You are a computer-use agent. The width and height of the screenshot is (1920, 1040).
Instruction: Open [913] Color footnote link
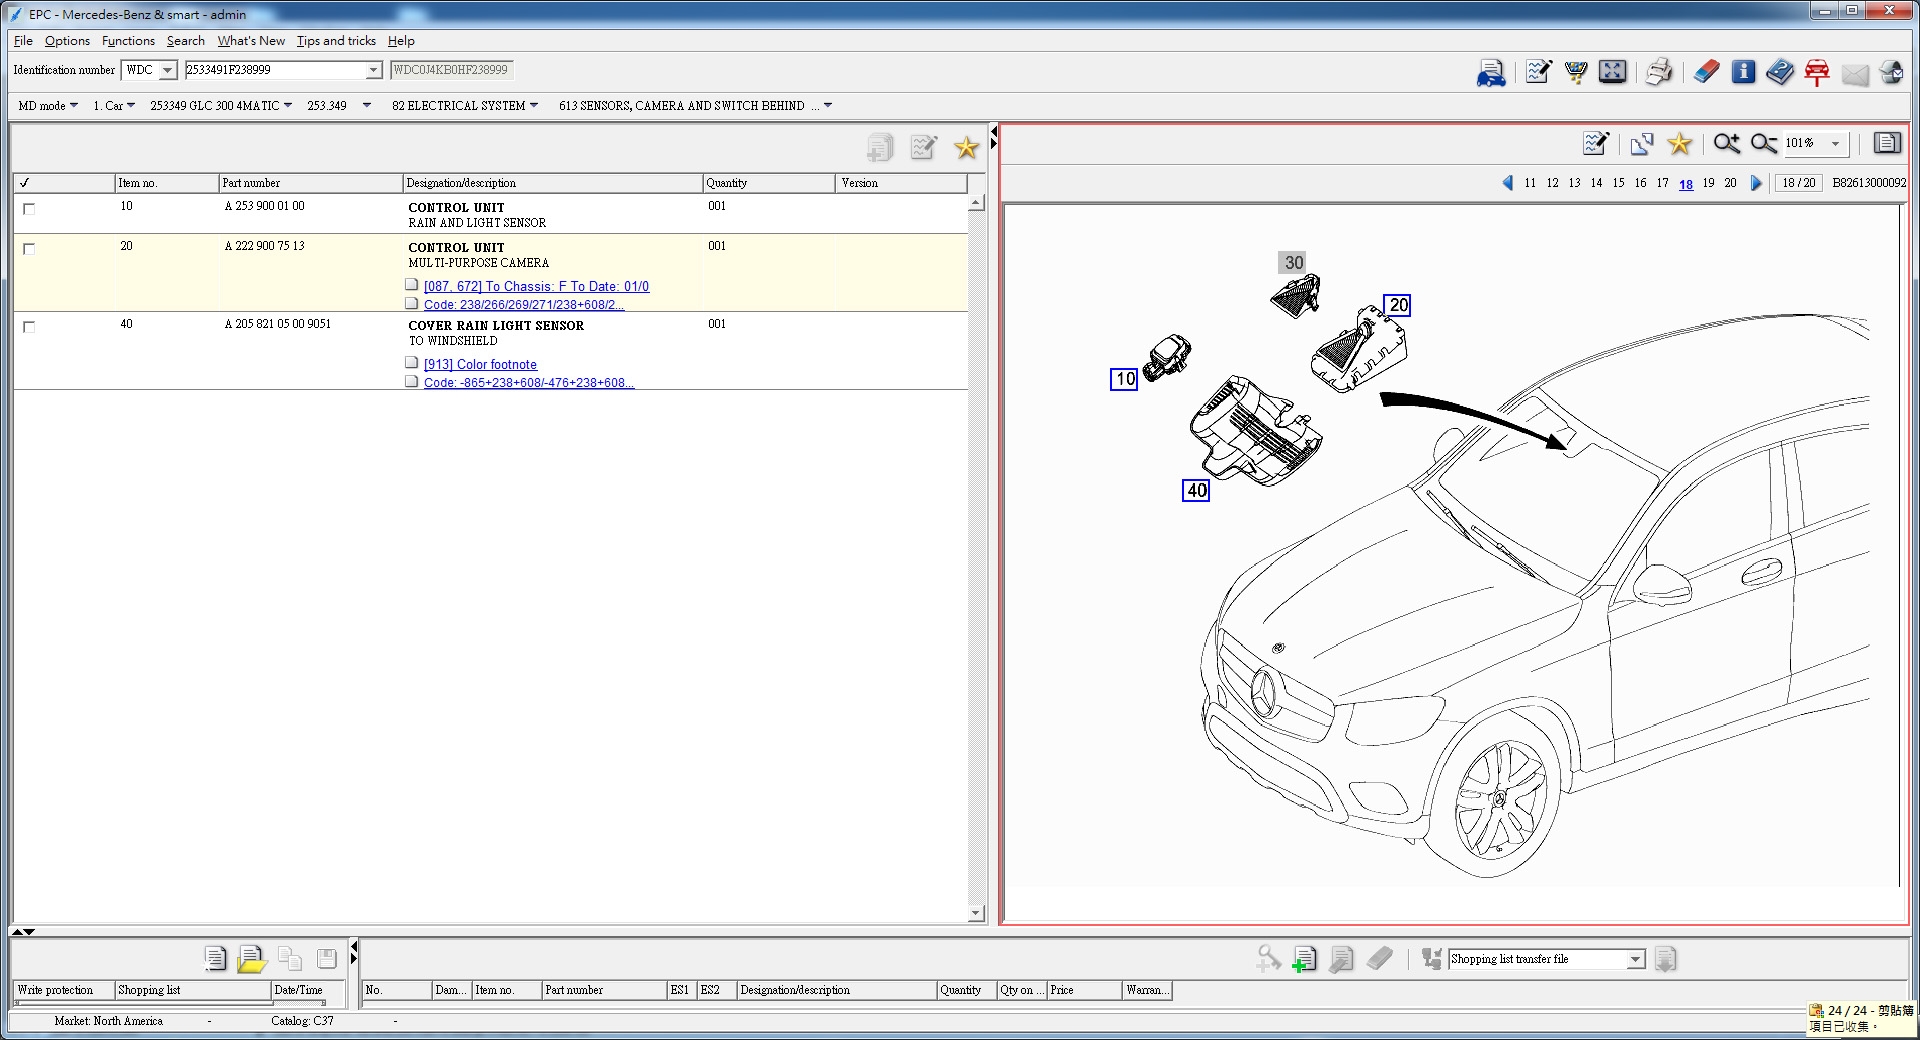pos(480,365)
